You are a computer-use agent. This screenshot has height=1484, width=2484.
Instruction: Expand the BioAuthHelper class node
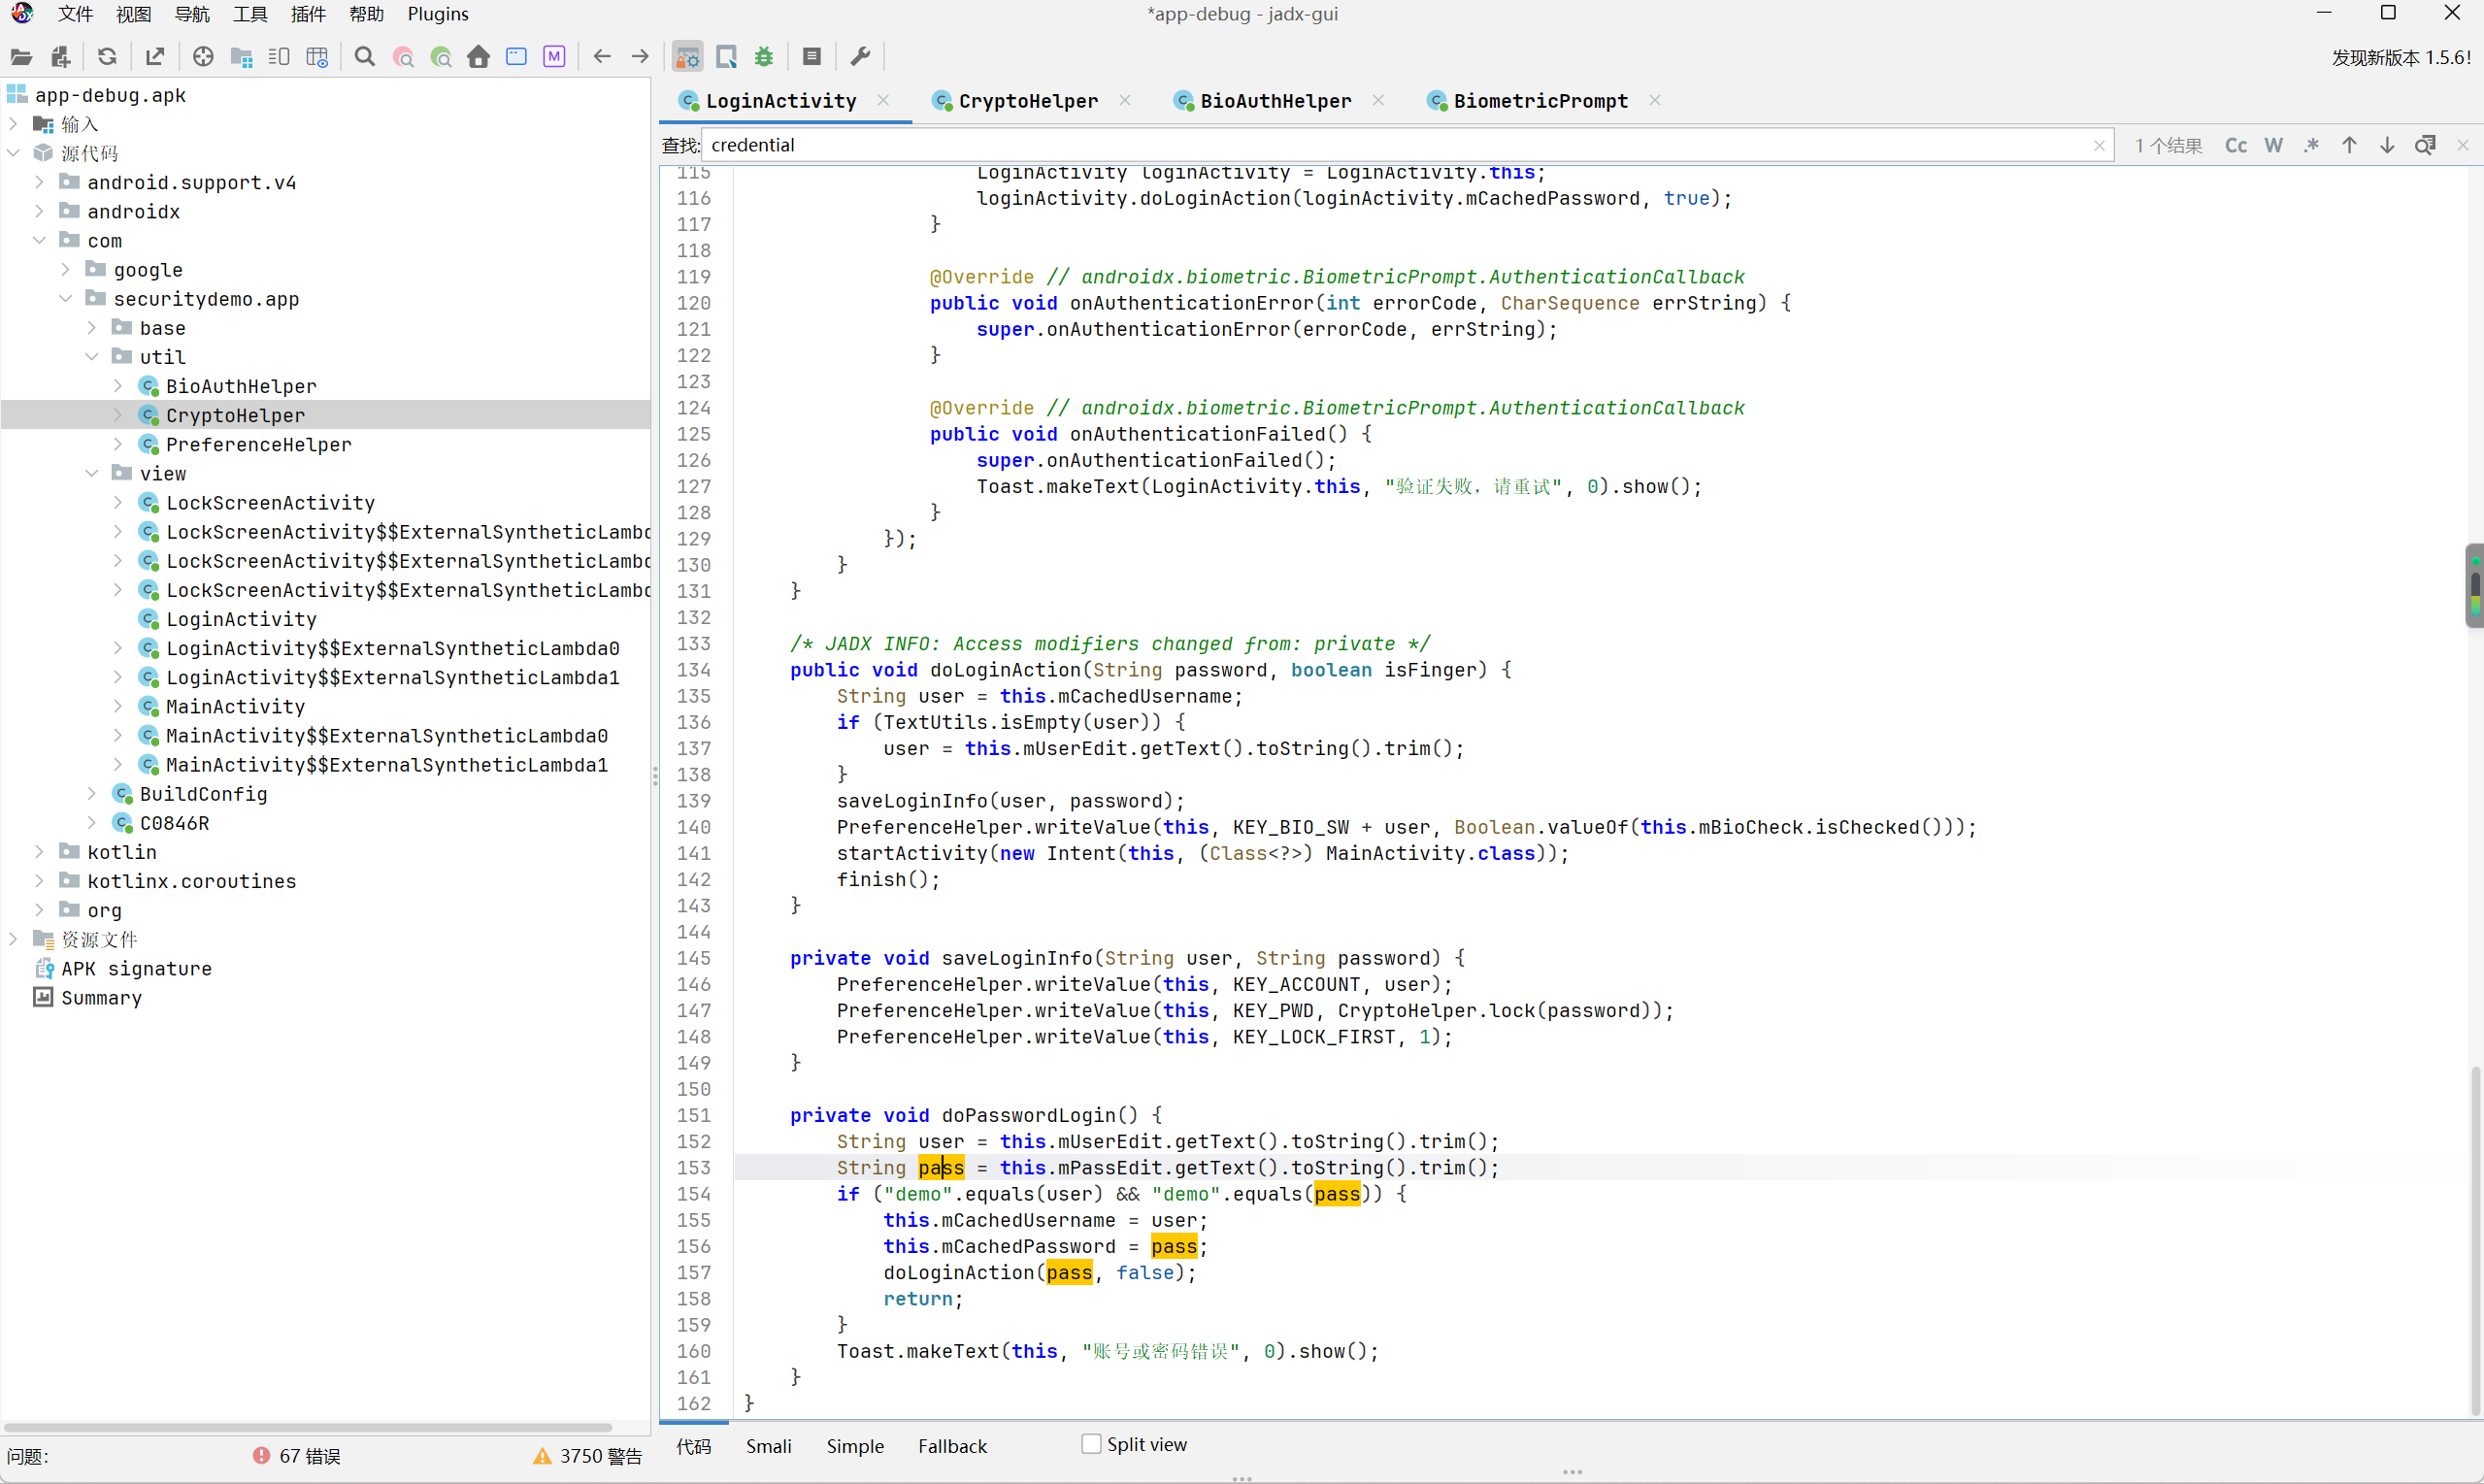118,386
